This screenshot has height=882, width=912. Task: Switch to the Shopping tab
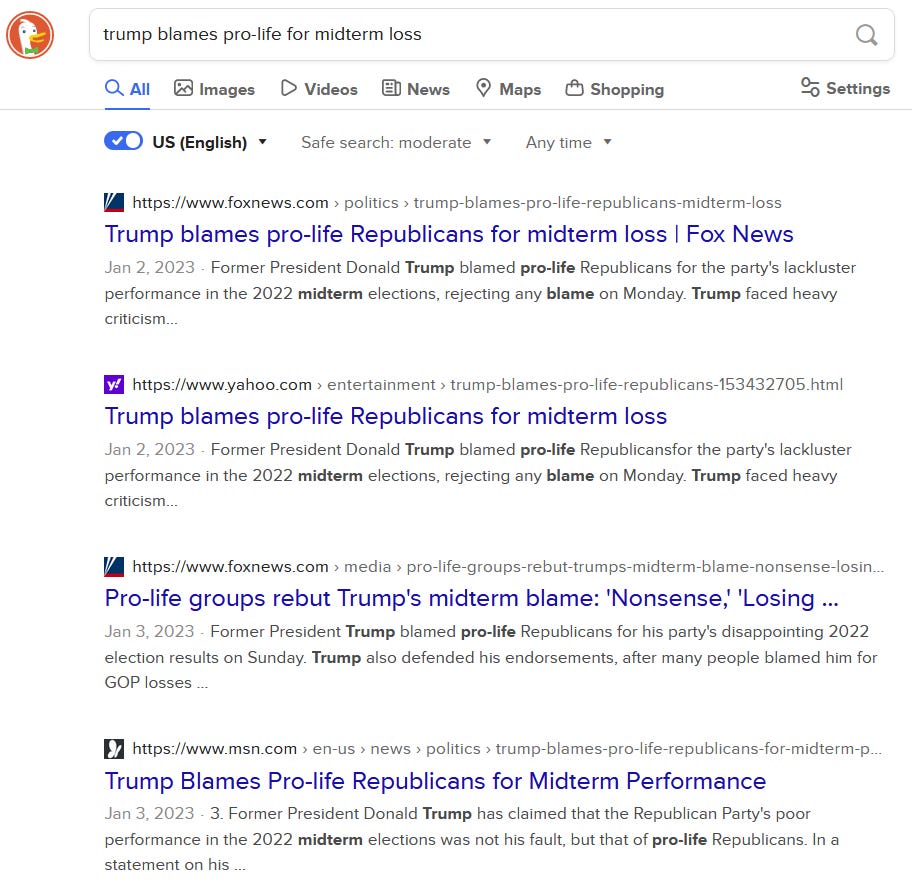pos(615,89)
